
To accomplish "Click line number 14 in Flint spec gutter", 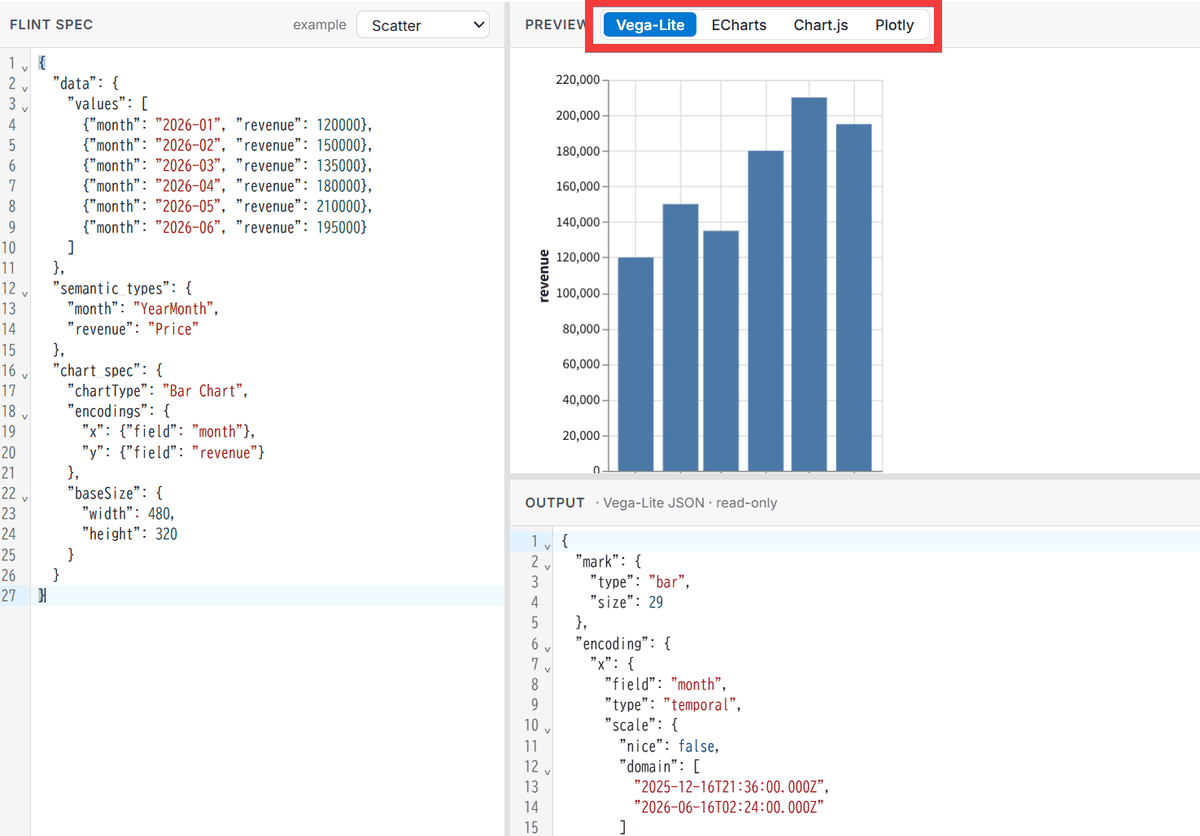I will click(9, 329).
